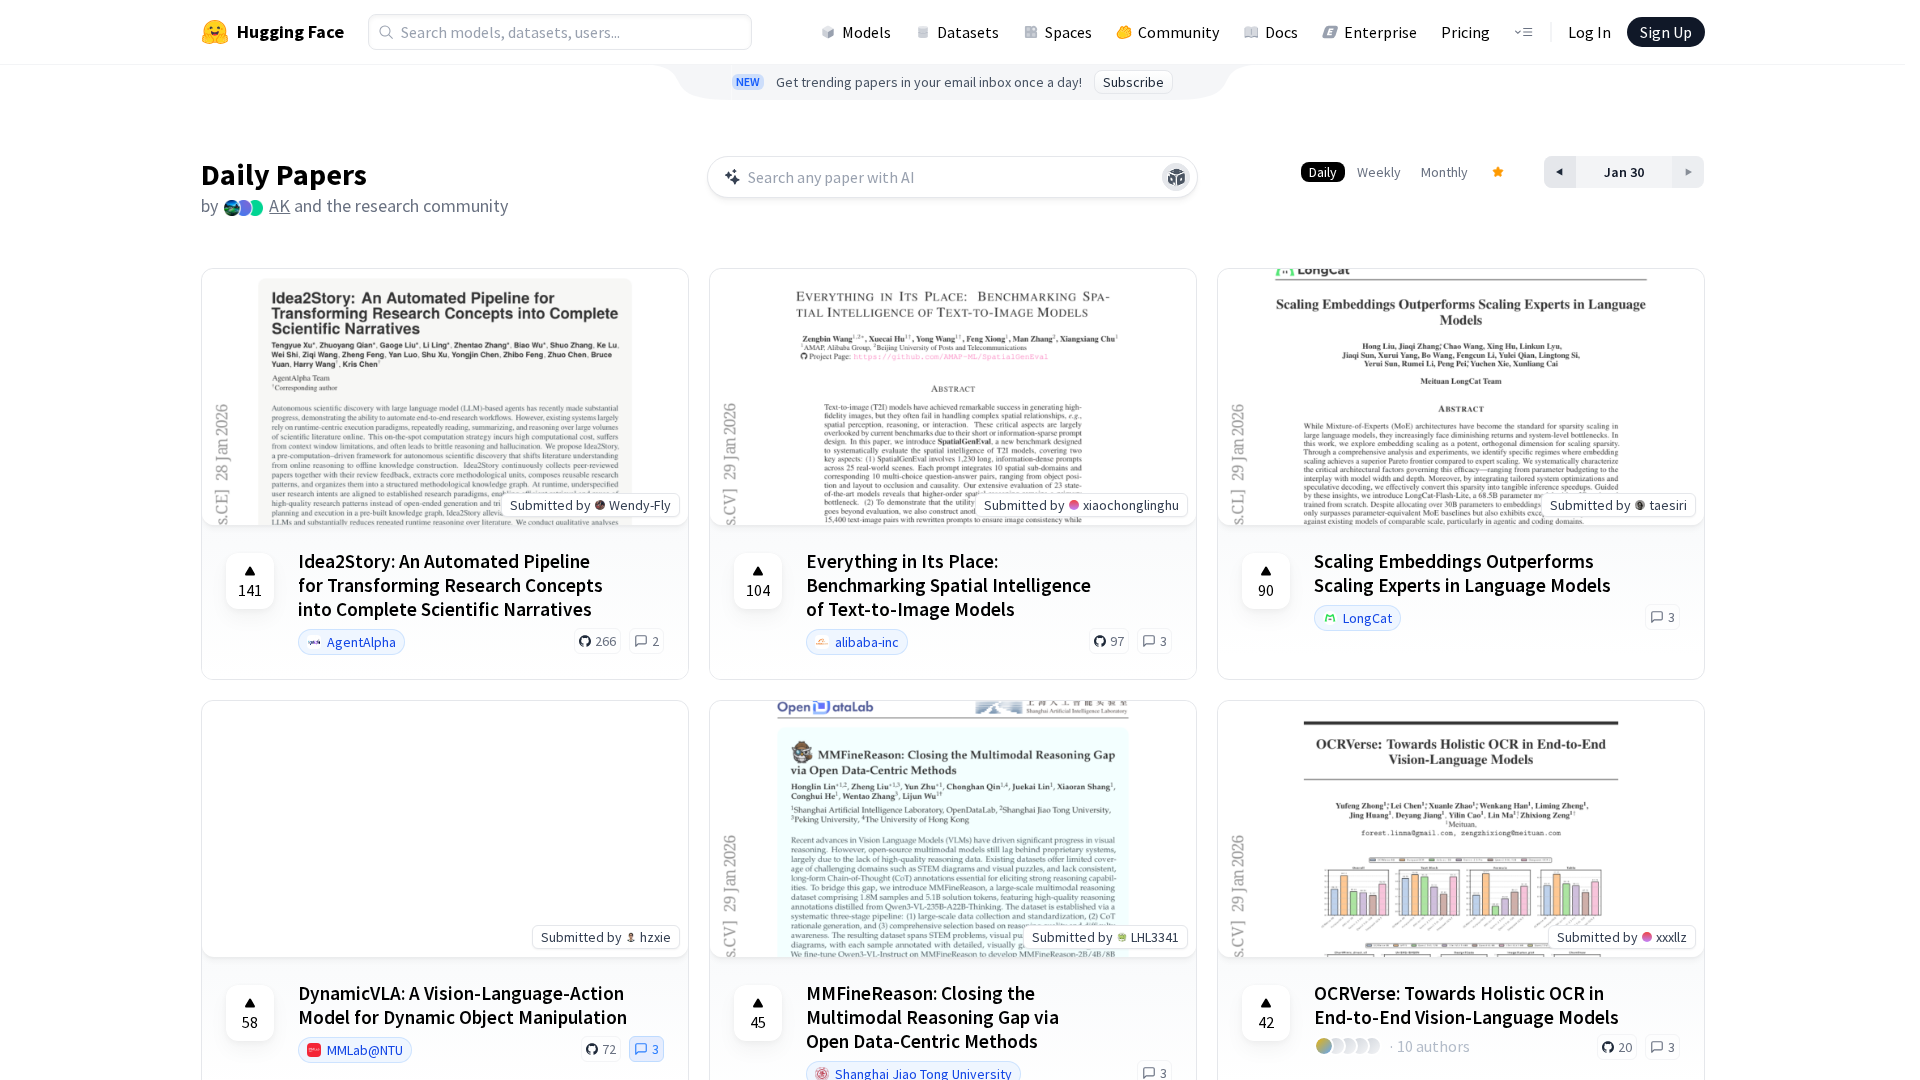Viewport: 1920px width, 1080px height.
Task: Go to the previous day arrow
Action: point(1559,172)
